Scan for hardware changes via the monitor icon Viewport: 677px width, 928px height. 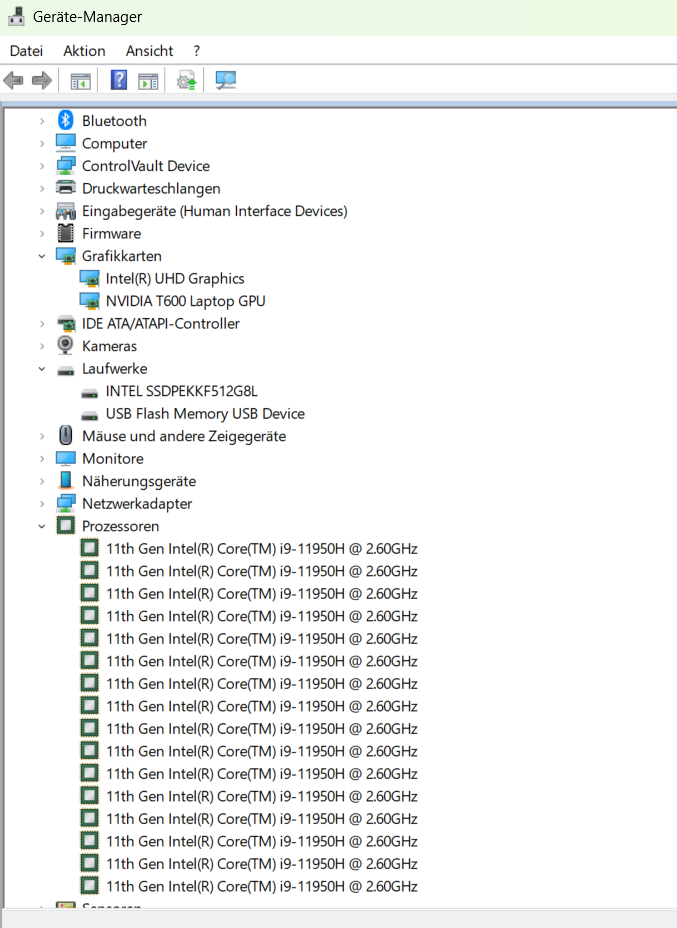(225, 80)
